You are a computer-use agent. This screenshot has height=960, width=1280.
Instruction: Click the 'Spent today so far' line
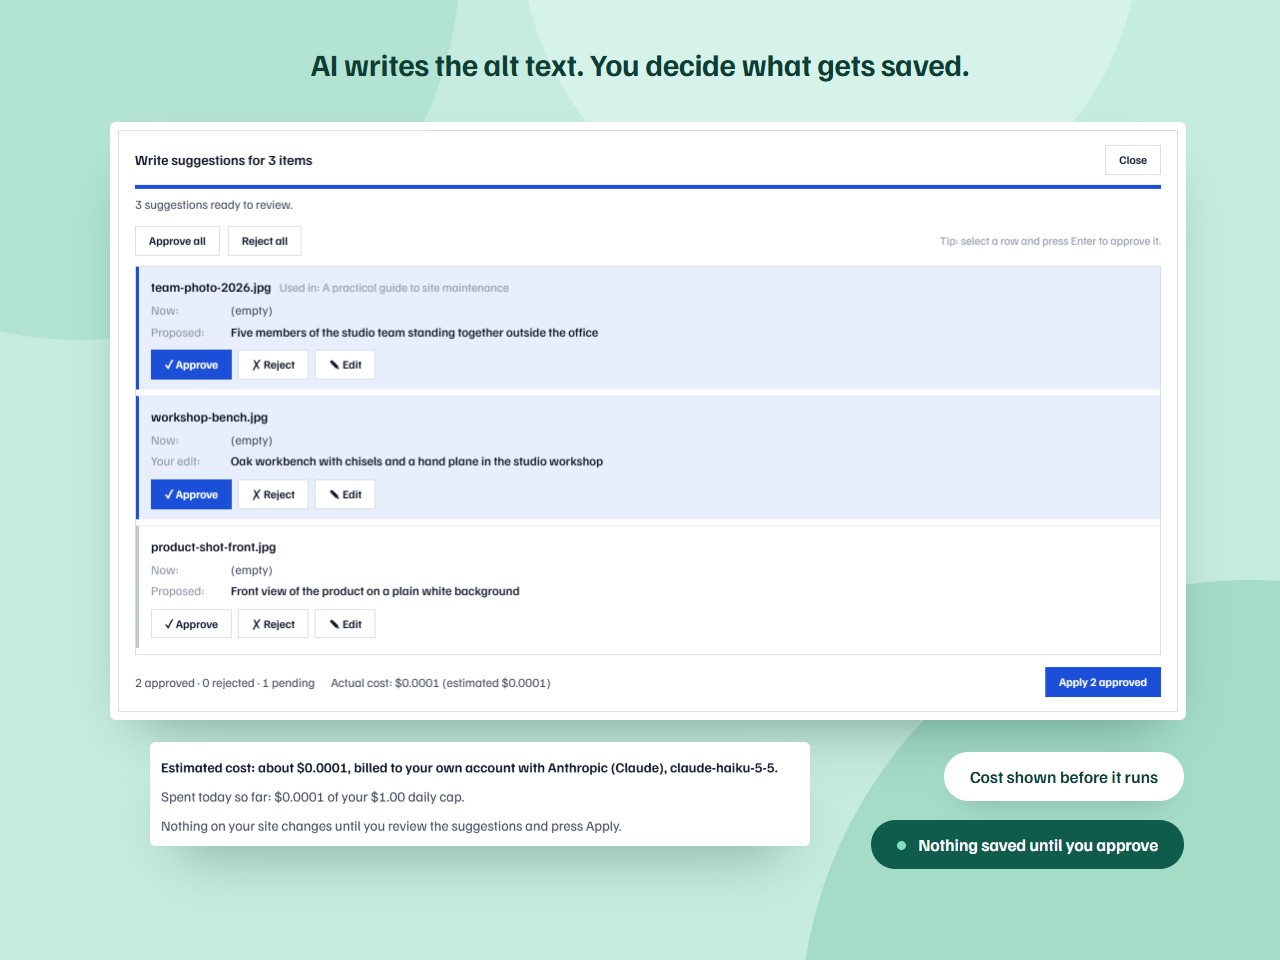pyautogui.click(x=313, y=797)
